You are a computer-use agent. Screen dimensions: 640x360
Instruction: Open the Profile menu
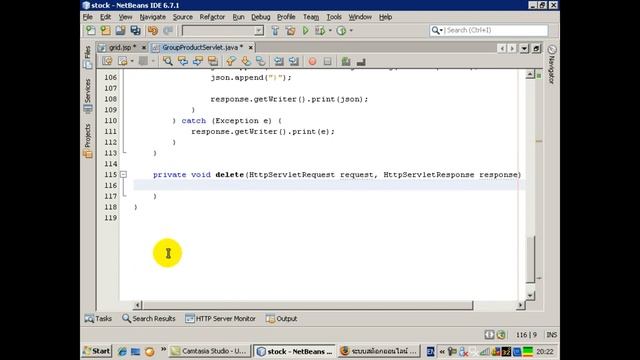[286, 17]
